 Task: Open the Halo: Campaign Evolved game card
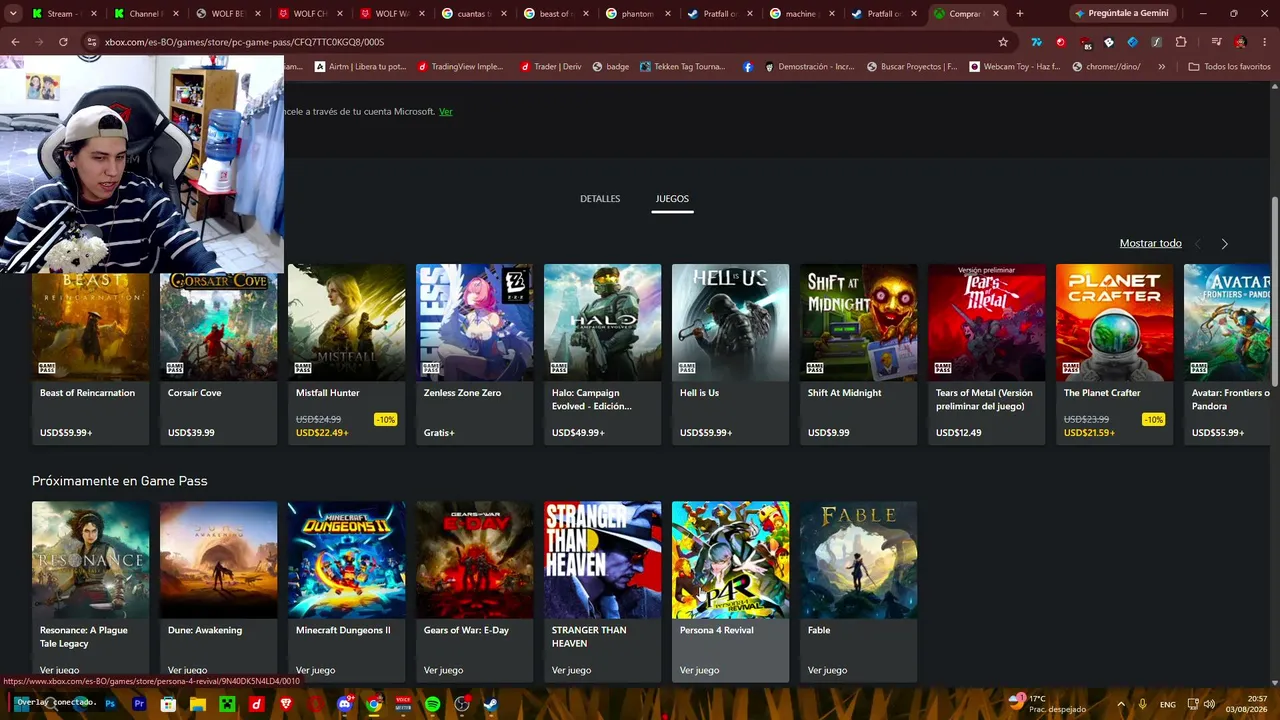[x=602, y=354]
